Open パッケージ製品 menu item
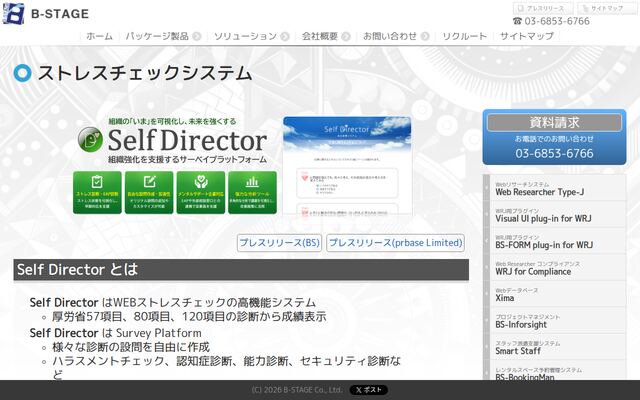Screen dimensions: 640x400 pyautogui.click(x=157, y=36)
